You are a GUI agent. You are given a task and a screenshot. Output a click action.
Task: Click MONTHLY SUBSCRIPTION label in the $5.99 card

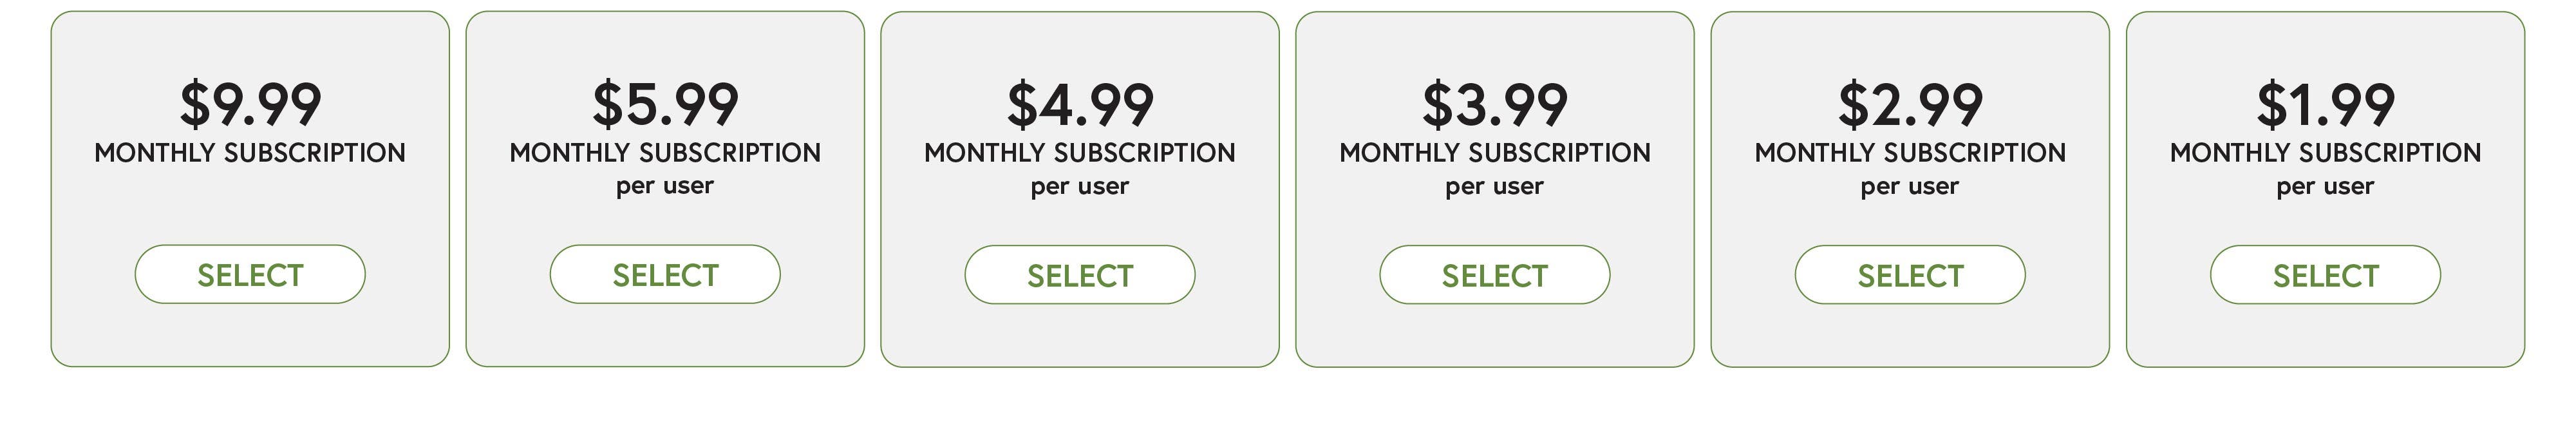click(x=665, y=153)
